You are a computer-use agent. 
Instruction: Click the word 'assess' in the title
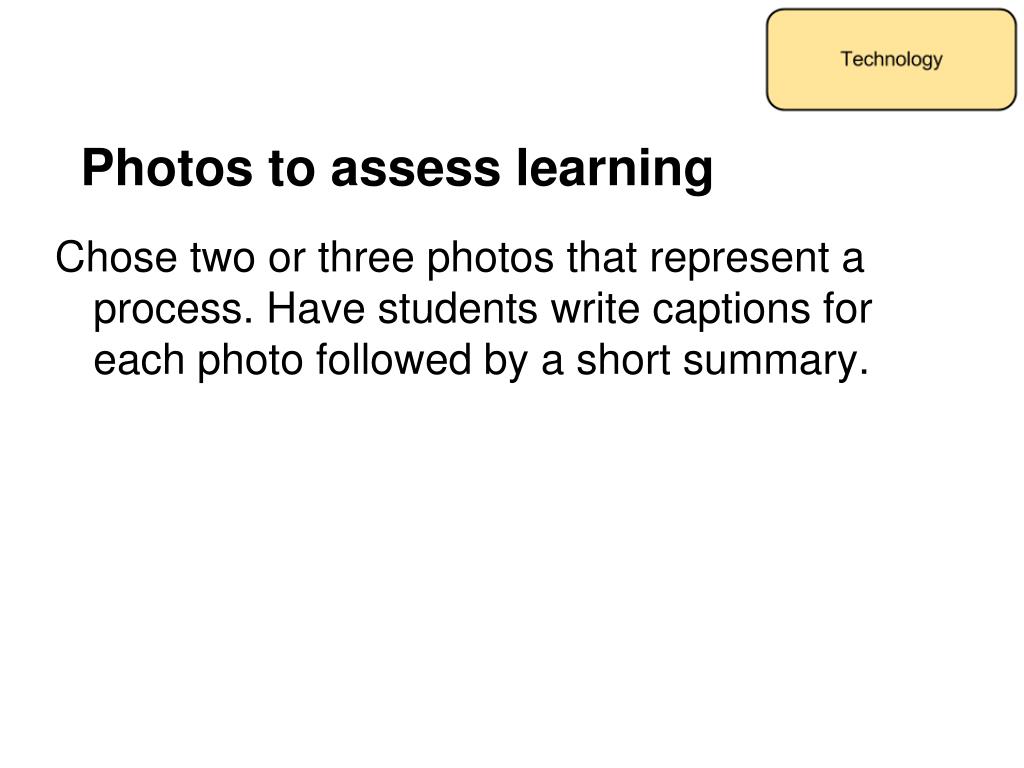point(415,169)
